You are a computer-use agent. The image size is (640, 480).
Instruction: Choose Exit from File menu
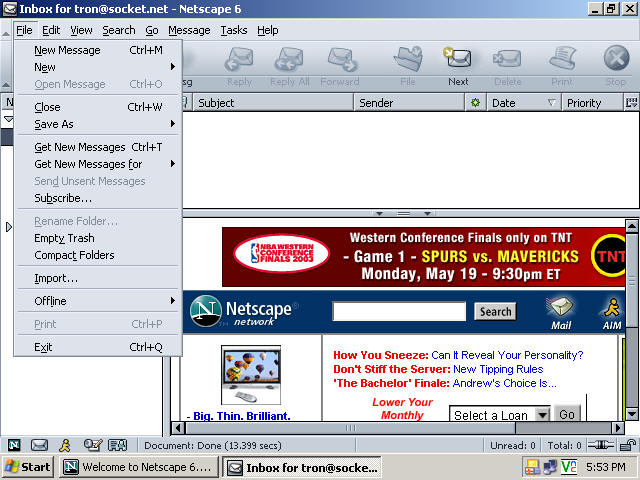[98, 347]
